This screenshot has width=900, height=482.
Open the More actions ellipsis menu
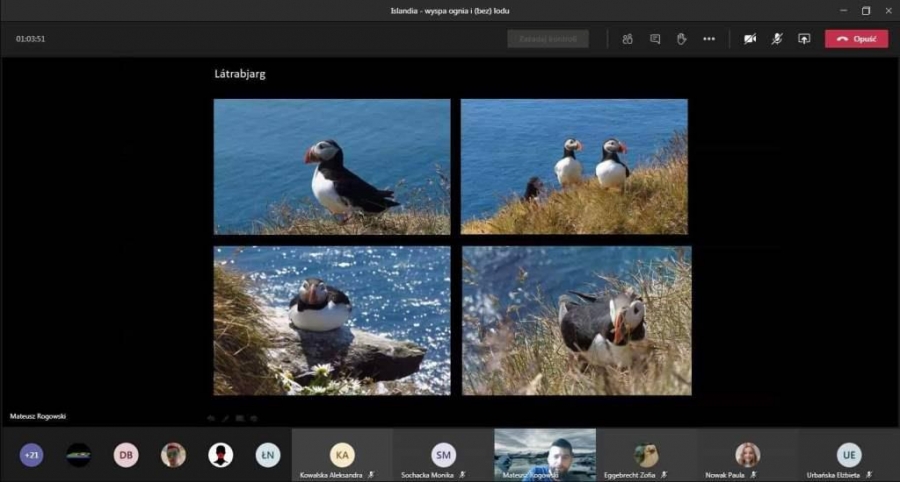point(709,39)
